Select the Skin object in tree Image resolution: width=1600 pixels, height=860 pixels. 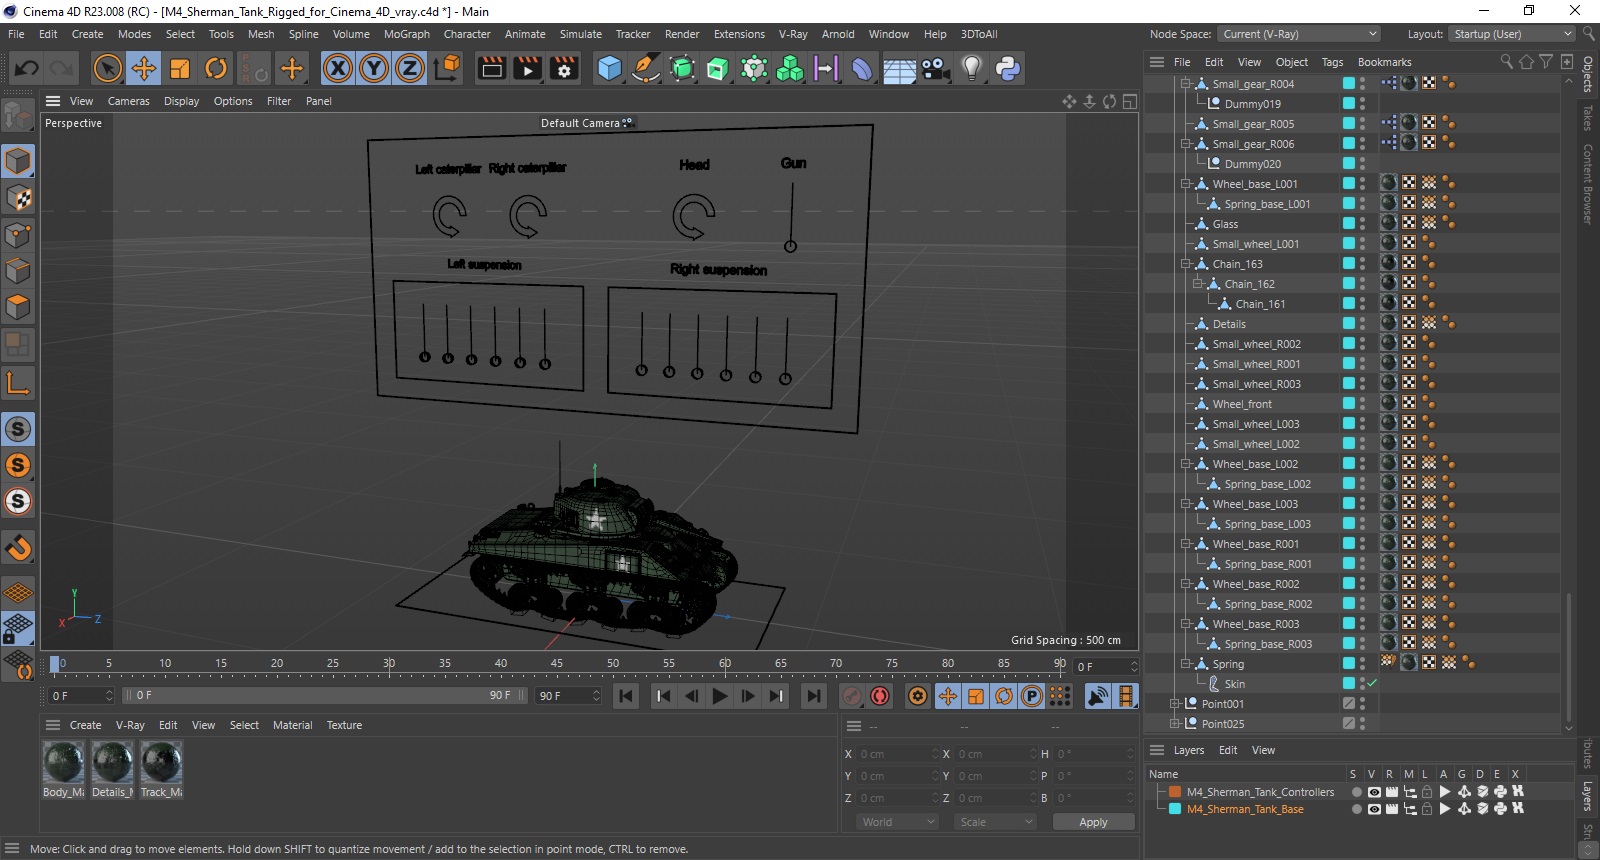click(x=1234, y=684)
